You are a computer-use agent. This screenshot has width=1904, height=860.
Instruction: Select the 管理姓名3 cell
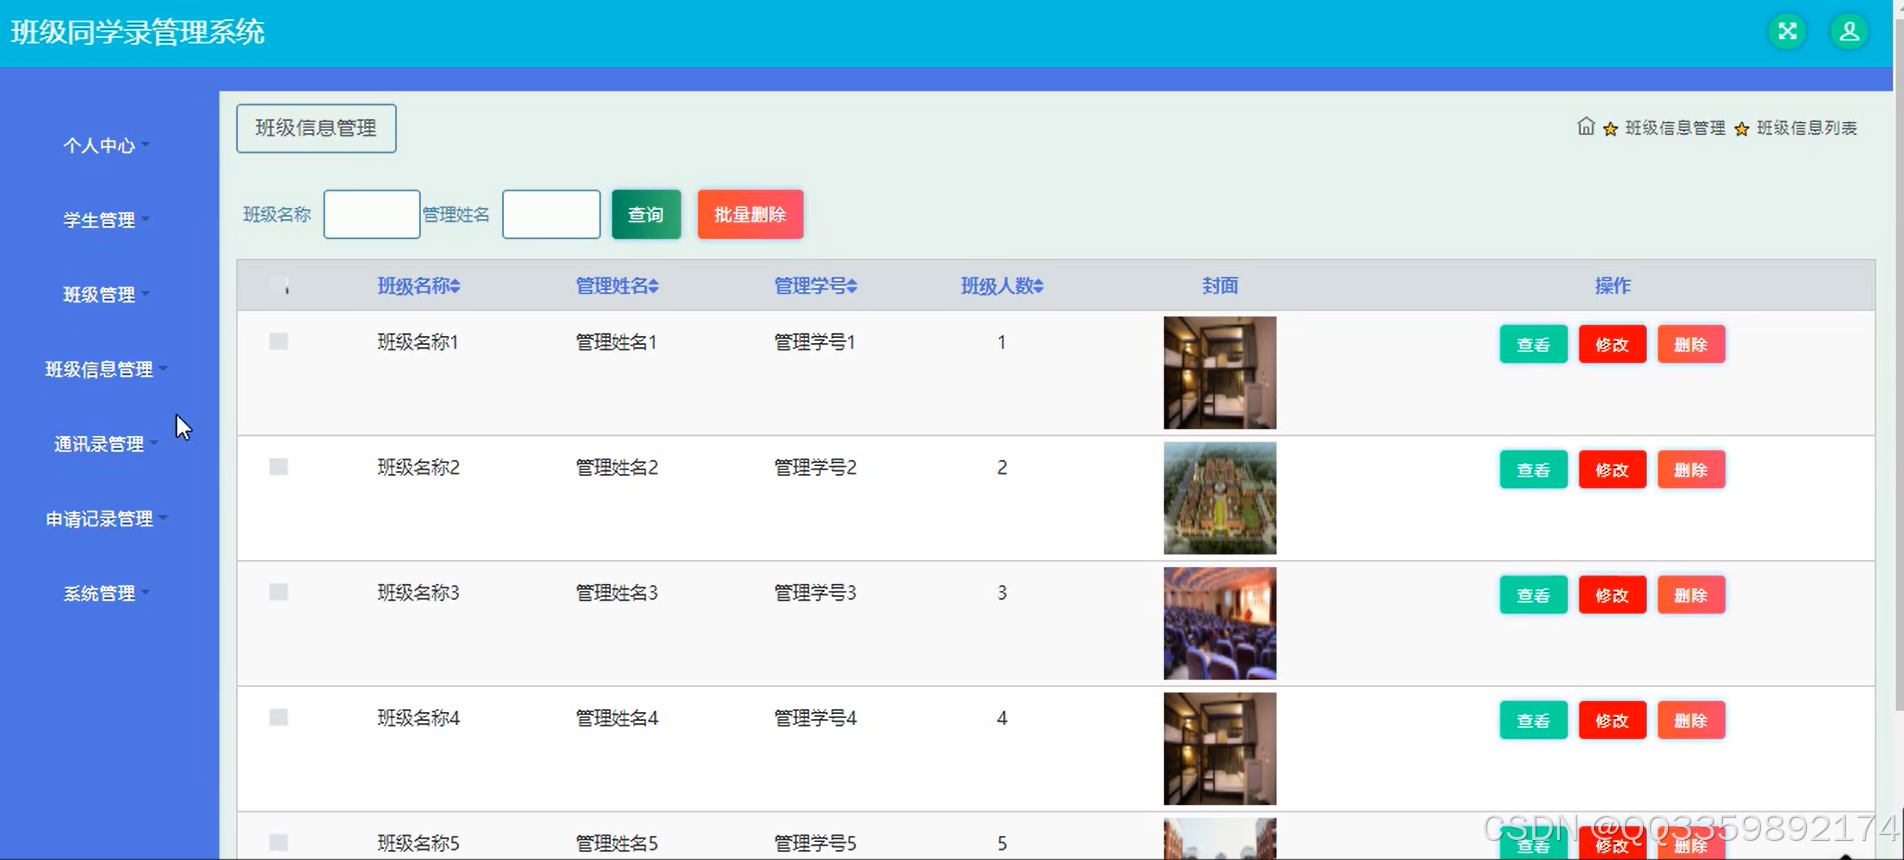pos(616,593)
